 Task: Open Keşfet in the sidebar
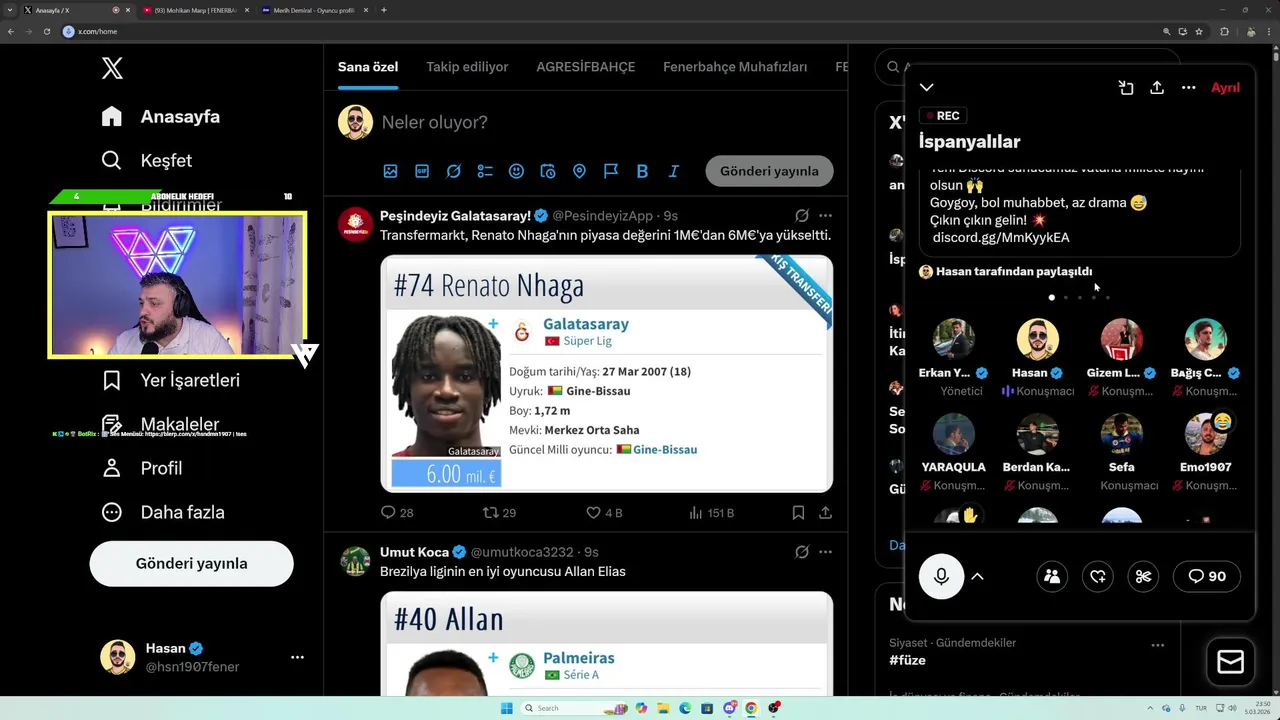coord(146,160)
